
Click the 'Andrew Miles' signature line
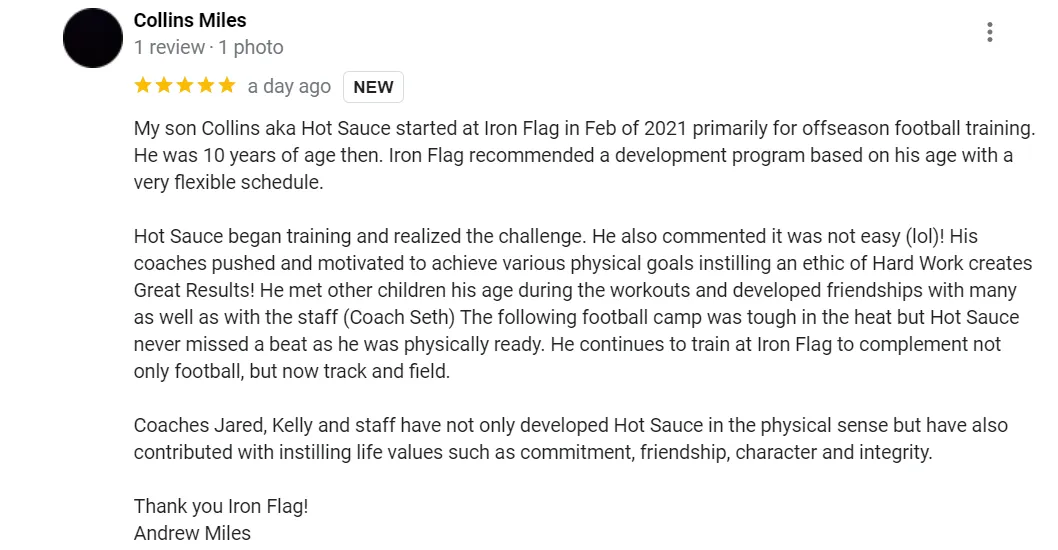192,533
